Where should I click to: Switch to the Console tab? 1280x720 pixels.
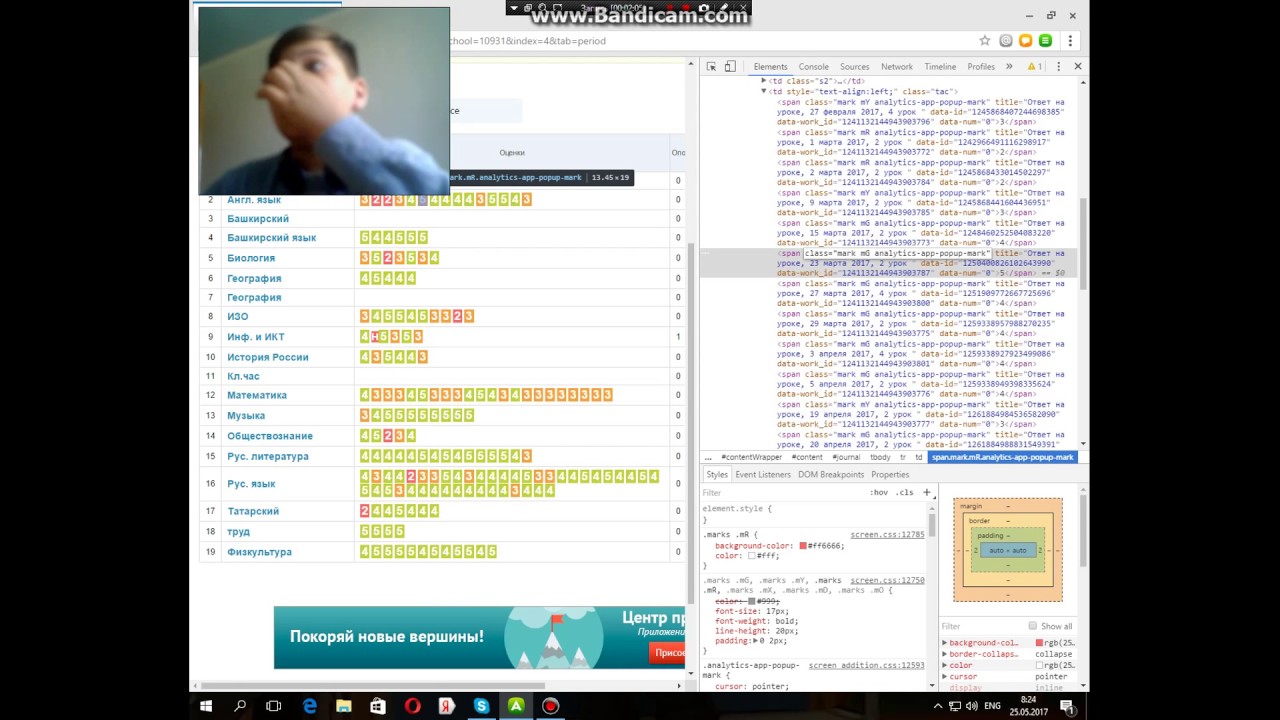[x=813, y=66]
